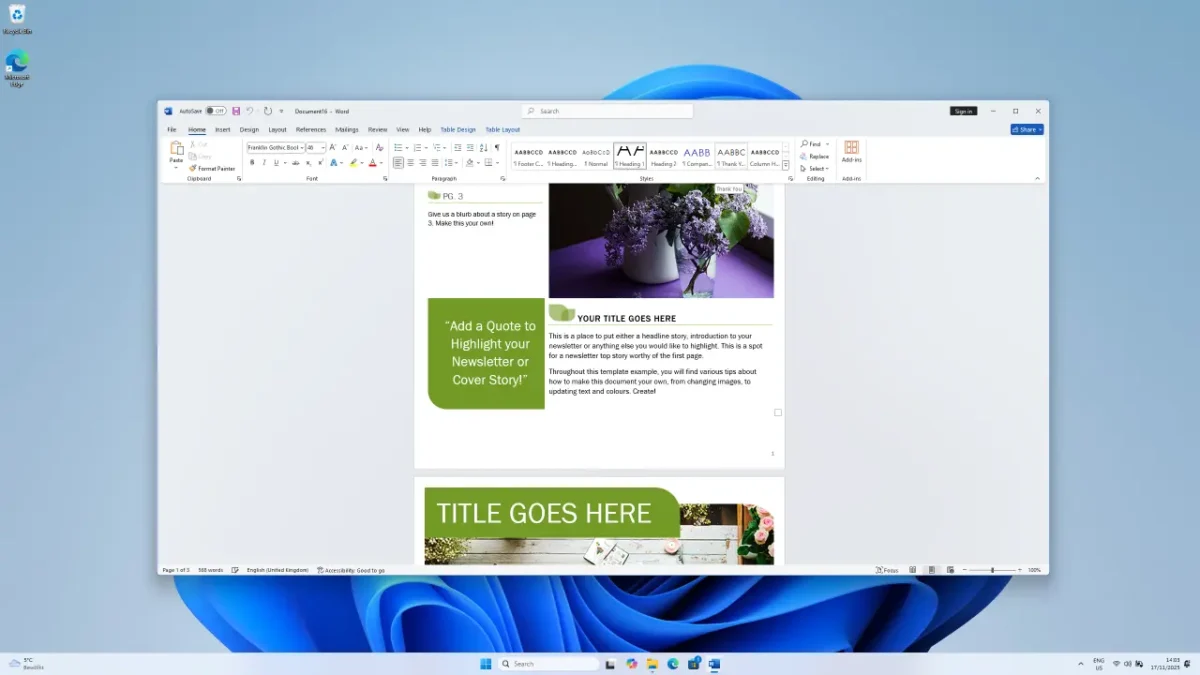Adjust the zoom slider in status bar
Screen dimensions: 1200x675
tap(992, 570)
